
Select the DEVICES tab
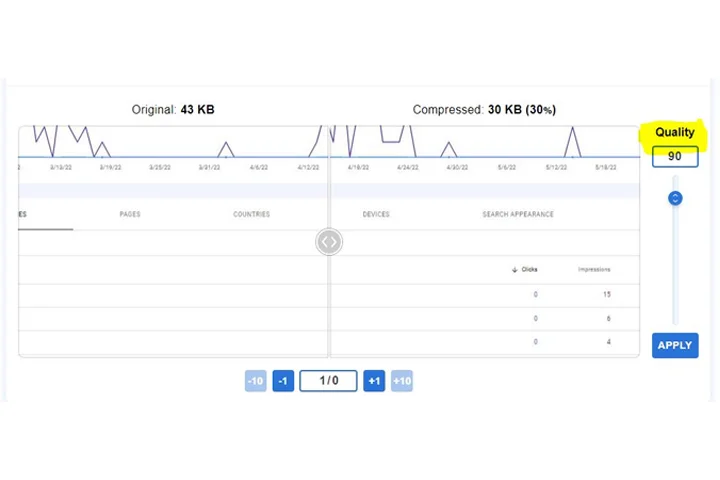[x=376, y=214]
